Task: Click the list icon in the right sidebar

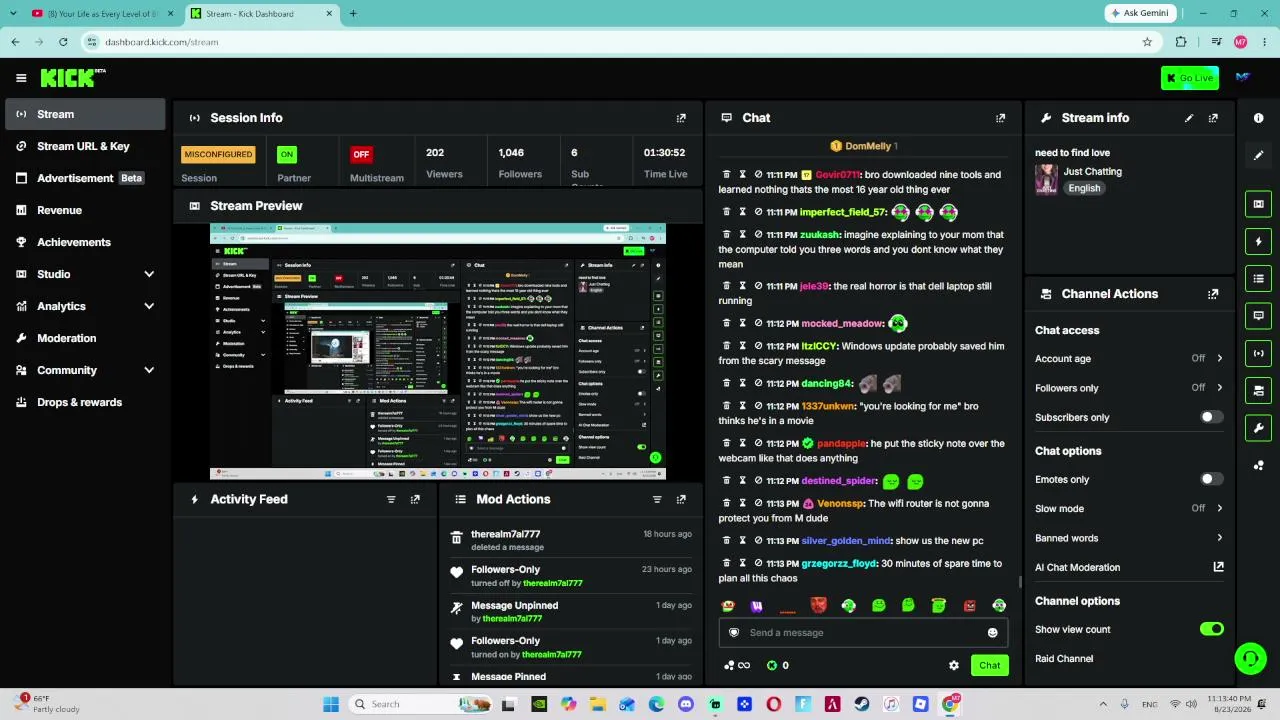Action: [x=1258, y=278]
